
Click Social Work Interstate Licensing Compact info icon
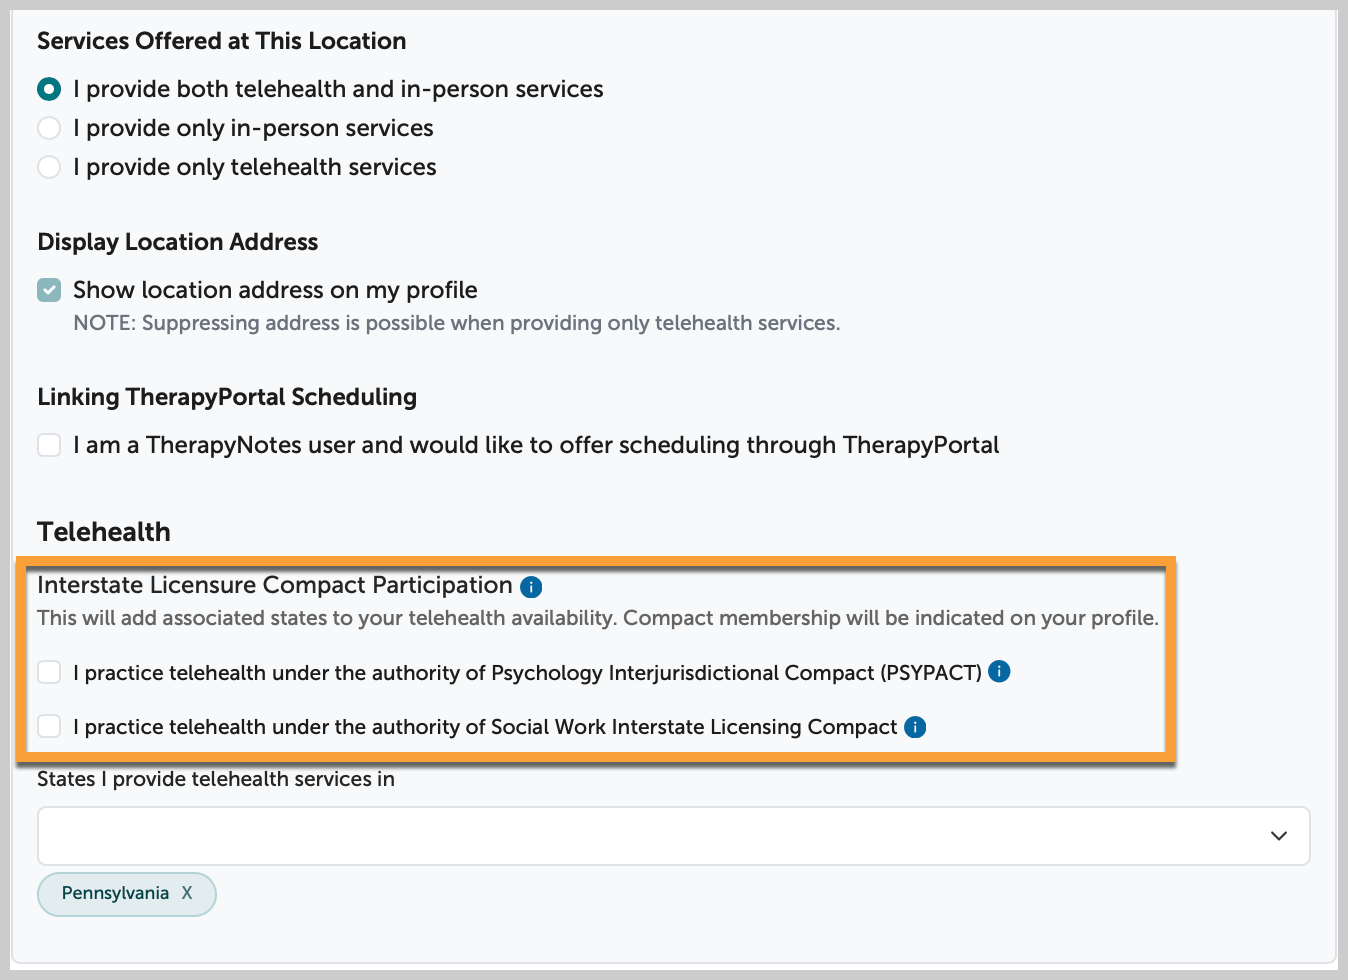pyautogui.click(x=915, y=727)
